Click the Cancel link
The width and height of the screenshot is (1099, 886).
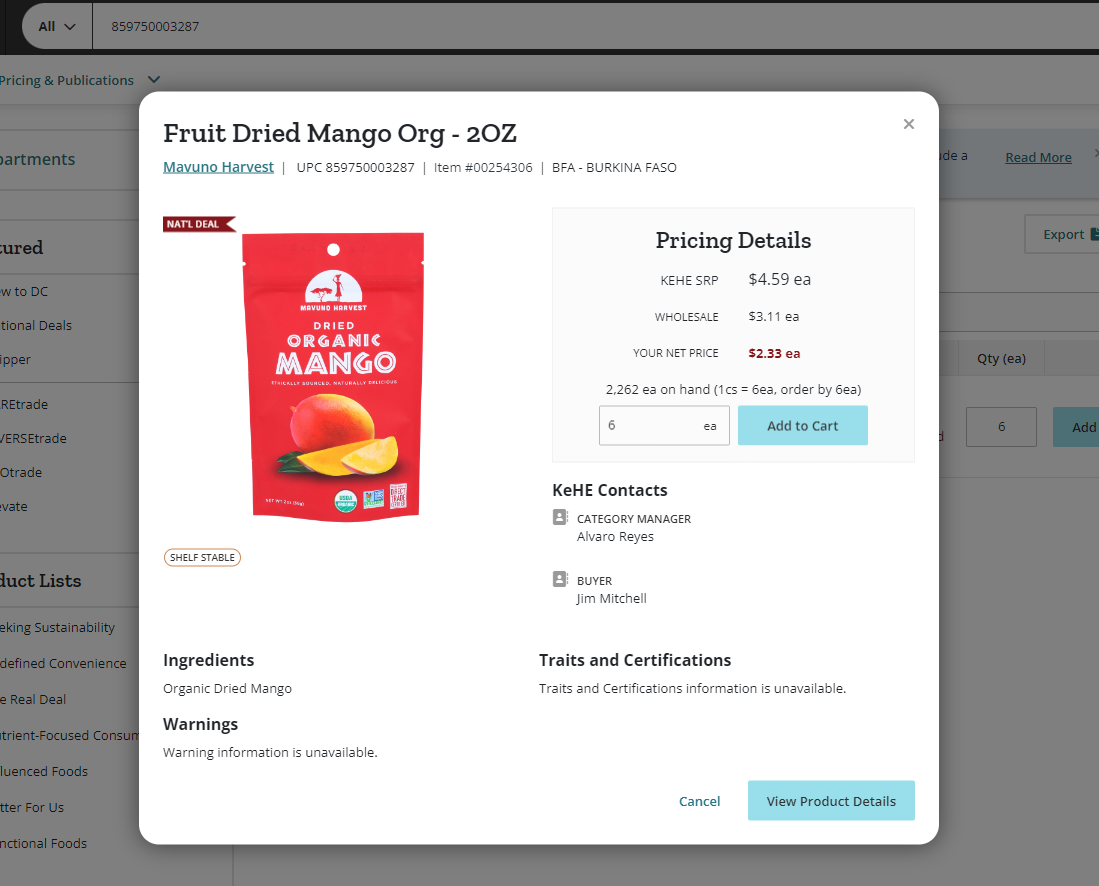point(699,801)
